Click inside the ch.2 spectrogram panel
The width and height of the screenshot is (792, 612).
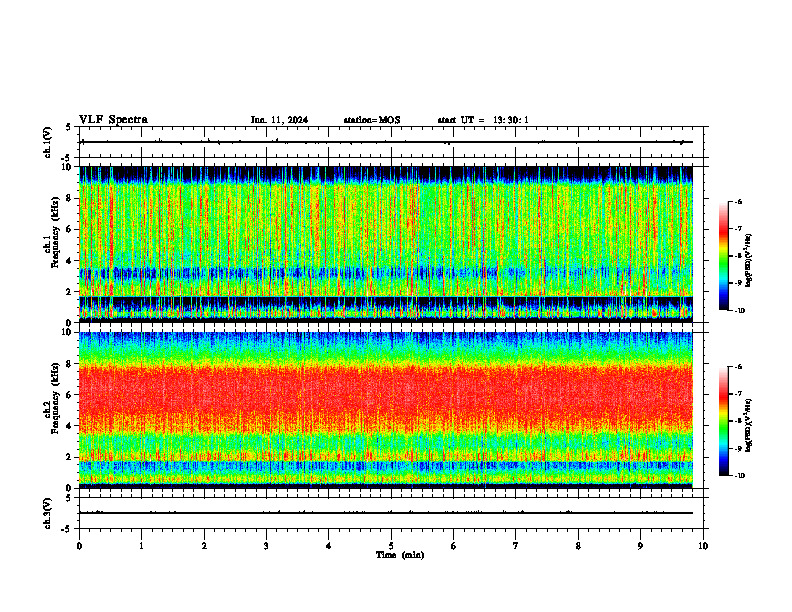(386, 410)
